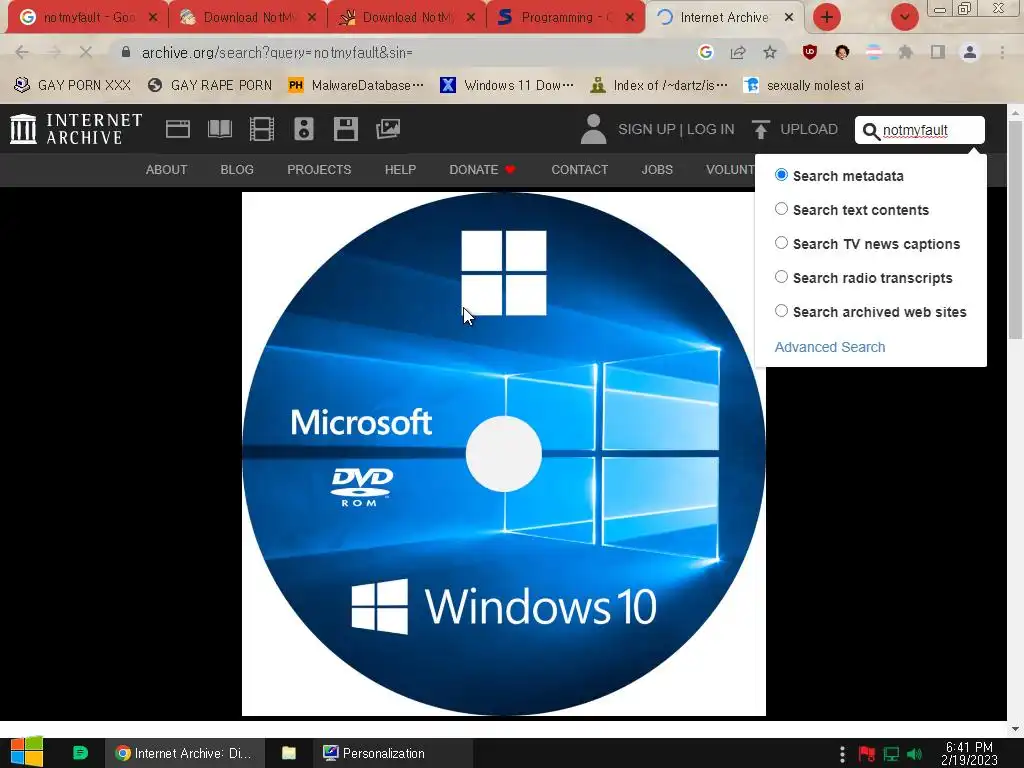
Task: Select Search radio transcripts option
Action: point(781,277)
